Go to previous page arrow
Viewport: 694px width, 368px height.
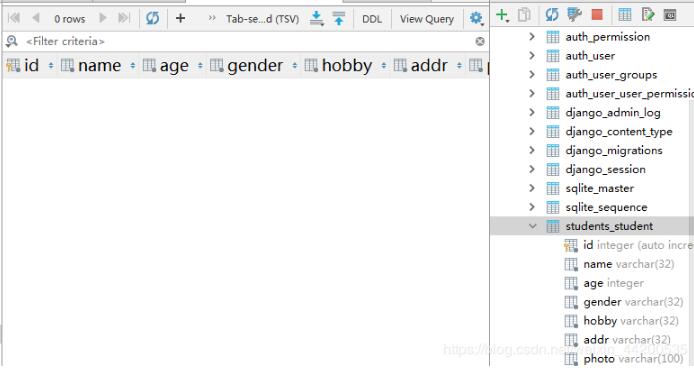click(x=36, y=18)
